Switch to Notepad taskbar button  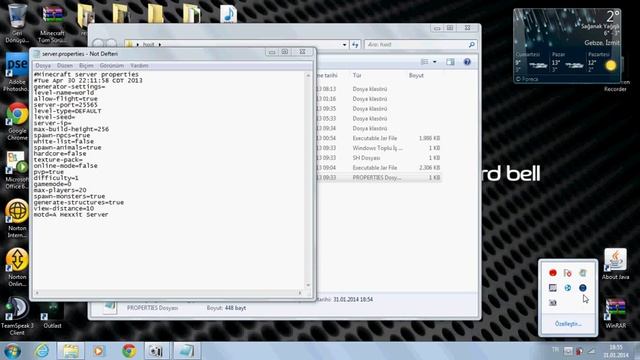(187, 351)
